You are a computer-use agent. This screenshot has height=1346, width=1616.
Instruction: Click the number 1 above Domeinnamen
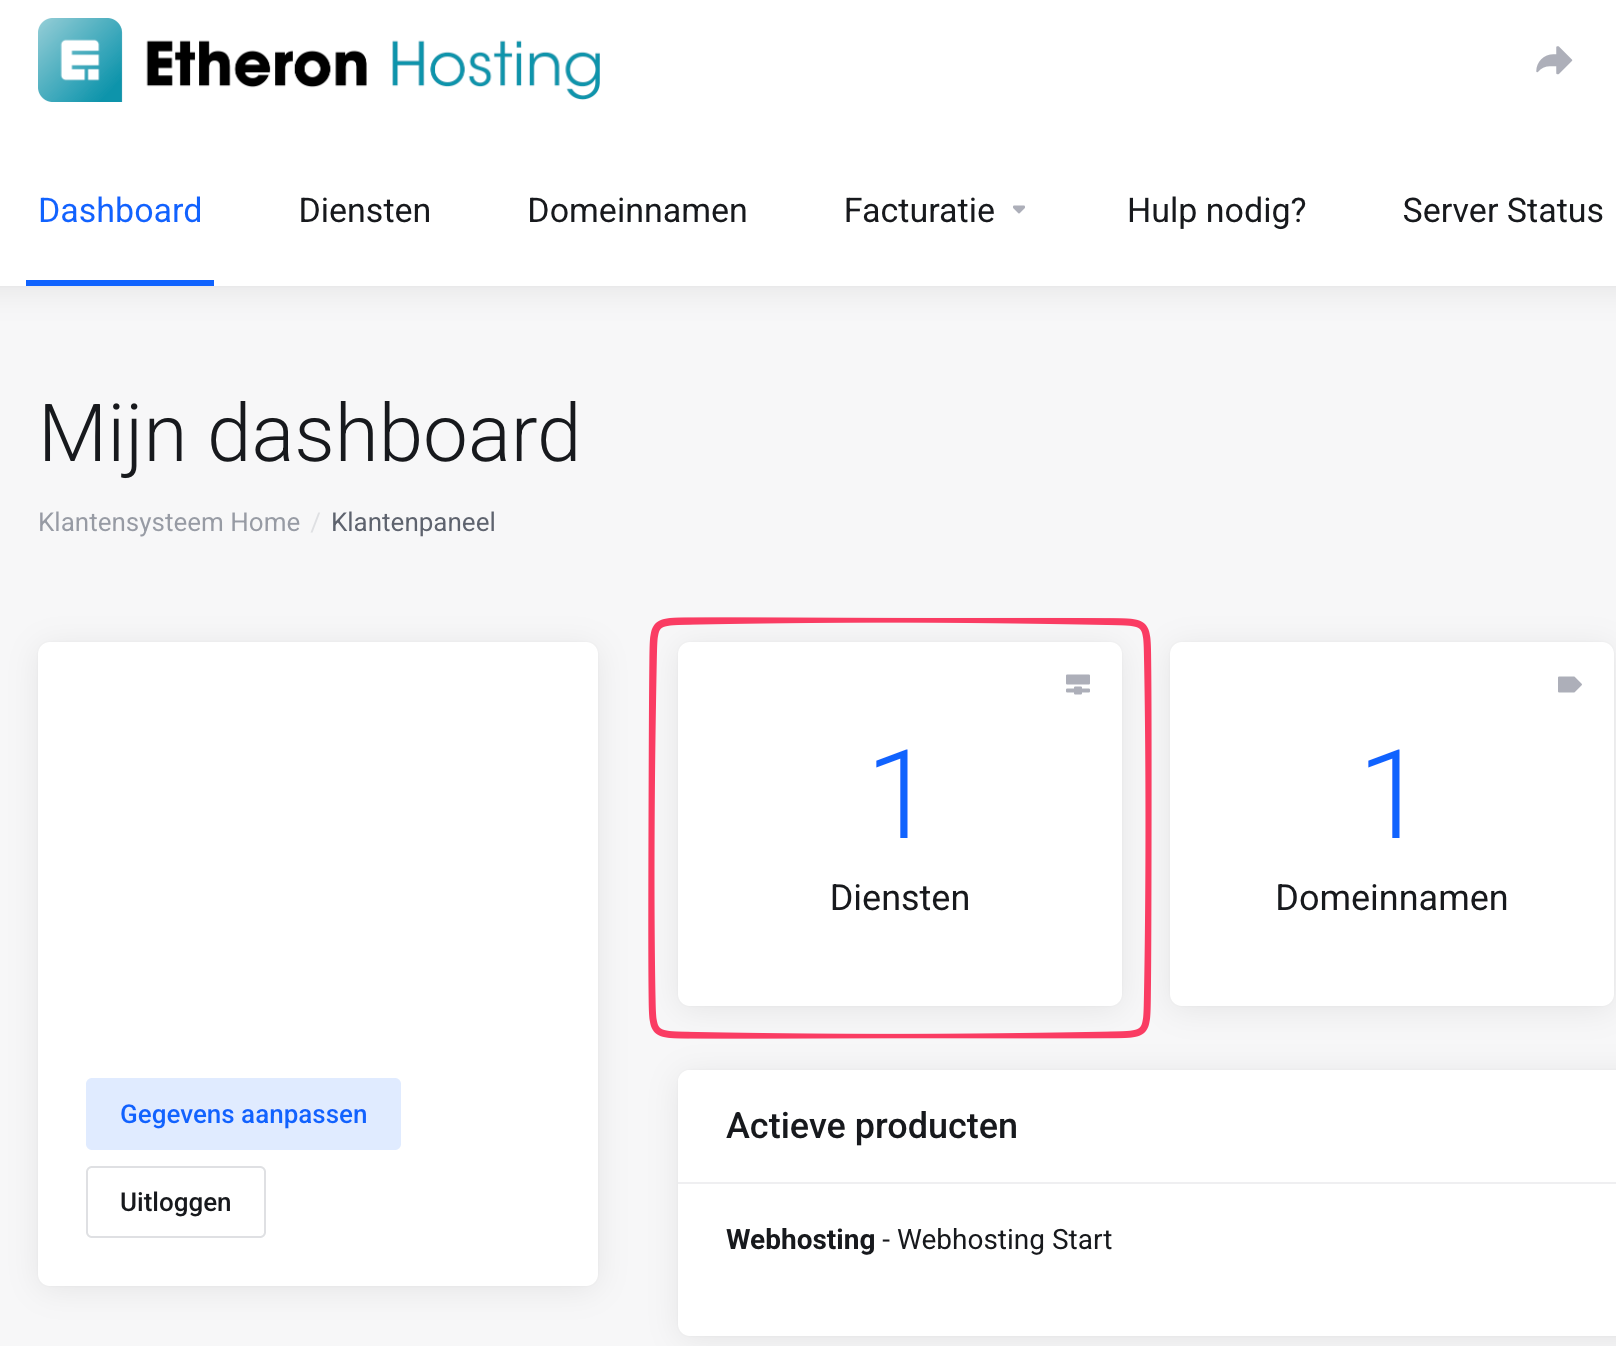tap(1389, 794)
